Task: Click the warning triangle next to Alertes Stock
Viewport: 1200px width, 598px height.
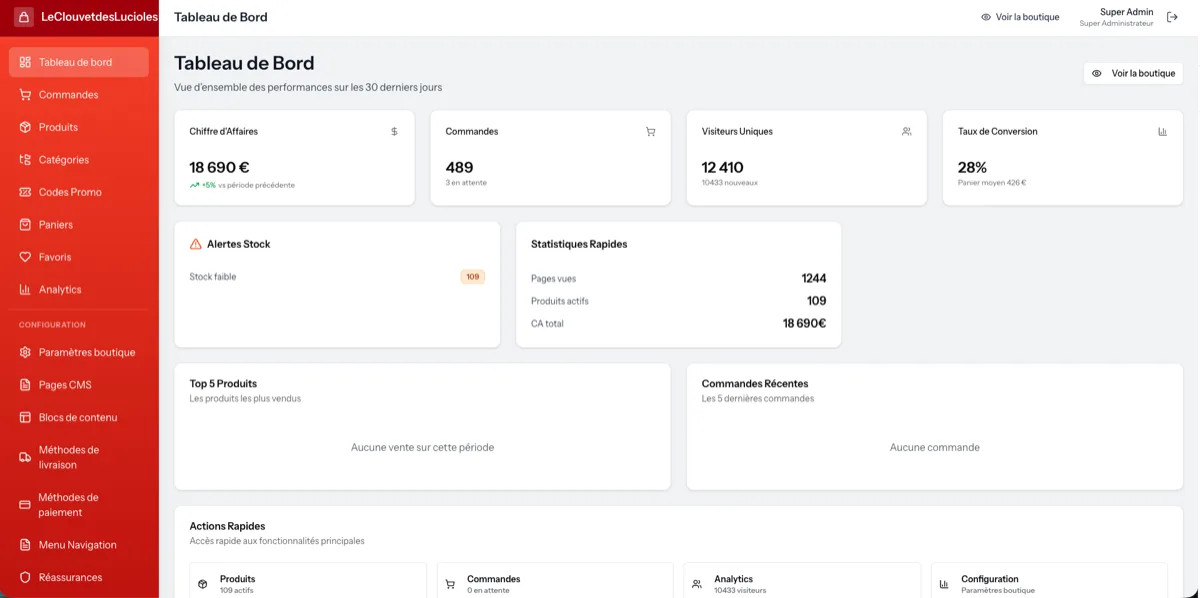Action: point(197,243)
